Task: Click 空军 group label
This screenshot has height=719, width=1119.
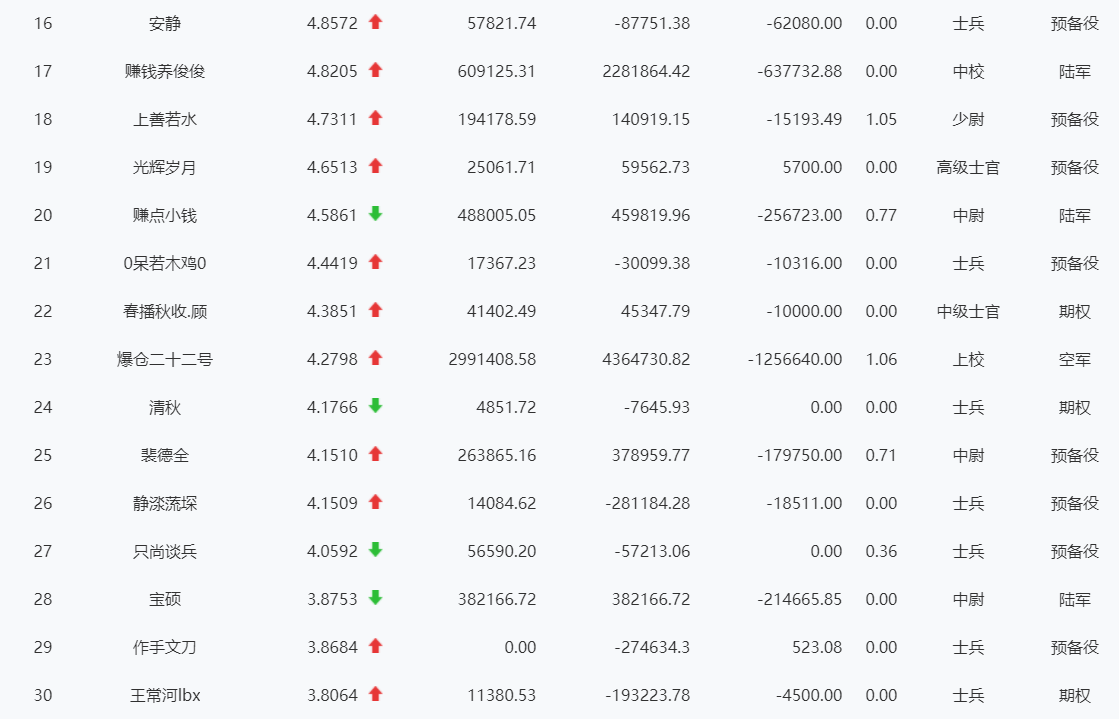Action: tap(1075, 359)
